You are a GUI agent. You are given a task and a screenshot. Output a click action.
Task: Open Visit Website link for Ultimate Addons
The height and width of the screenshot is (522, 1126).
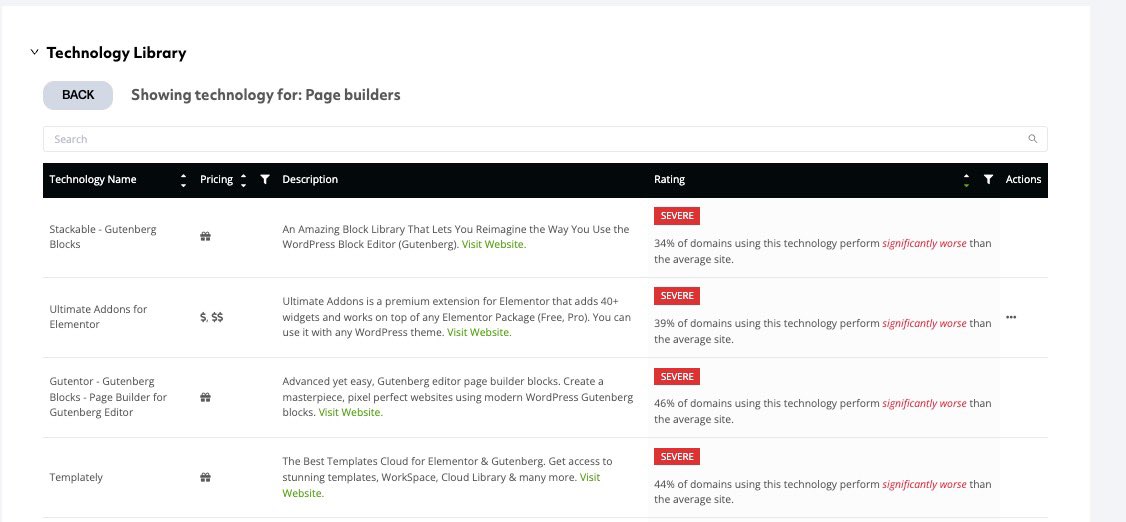480,332
